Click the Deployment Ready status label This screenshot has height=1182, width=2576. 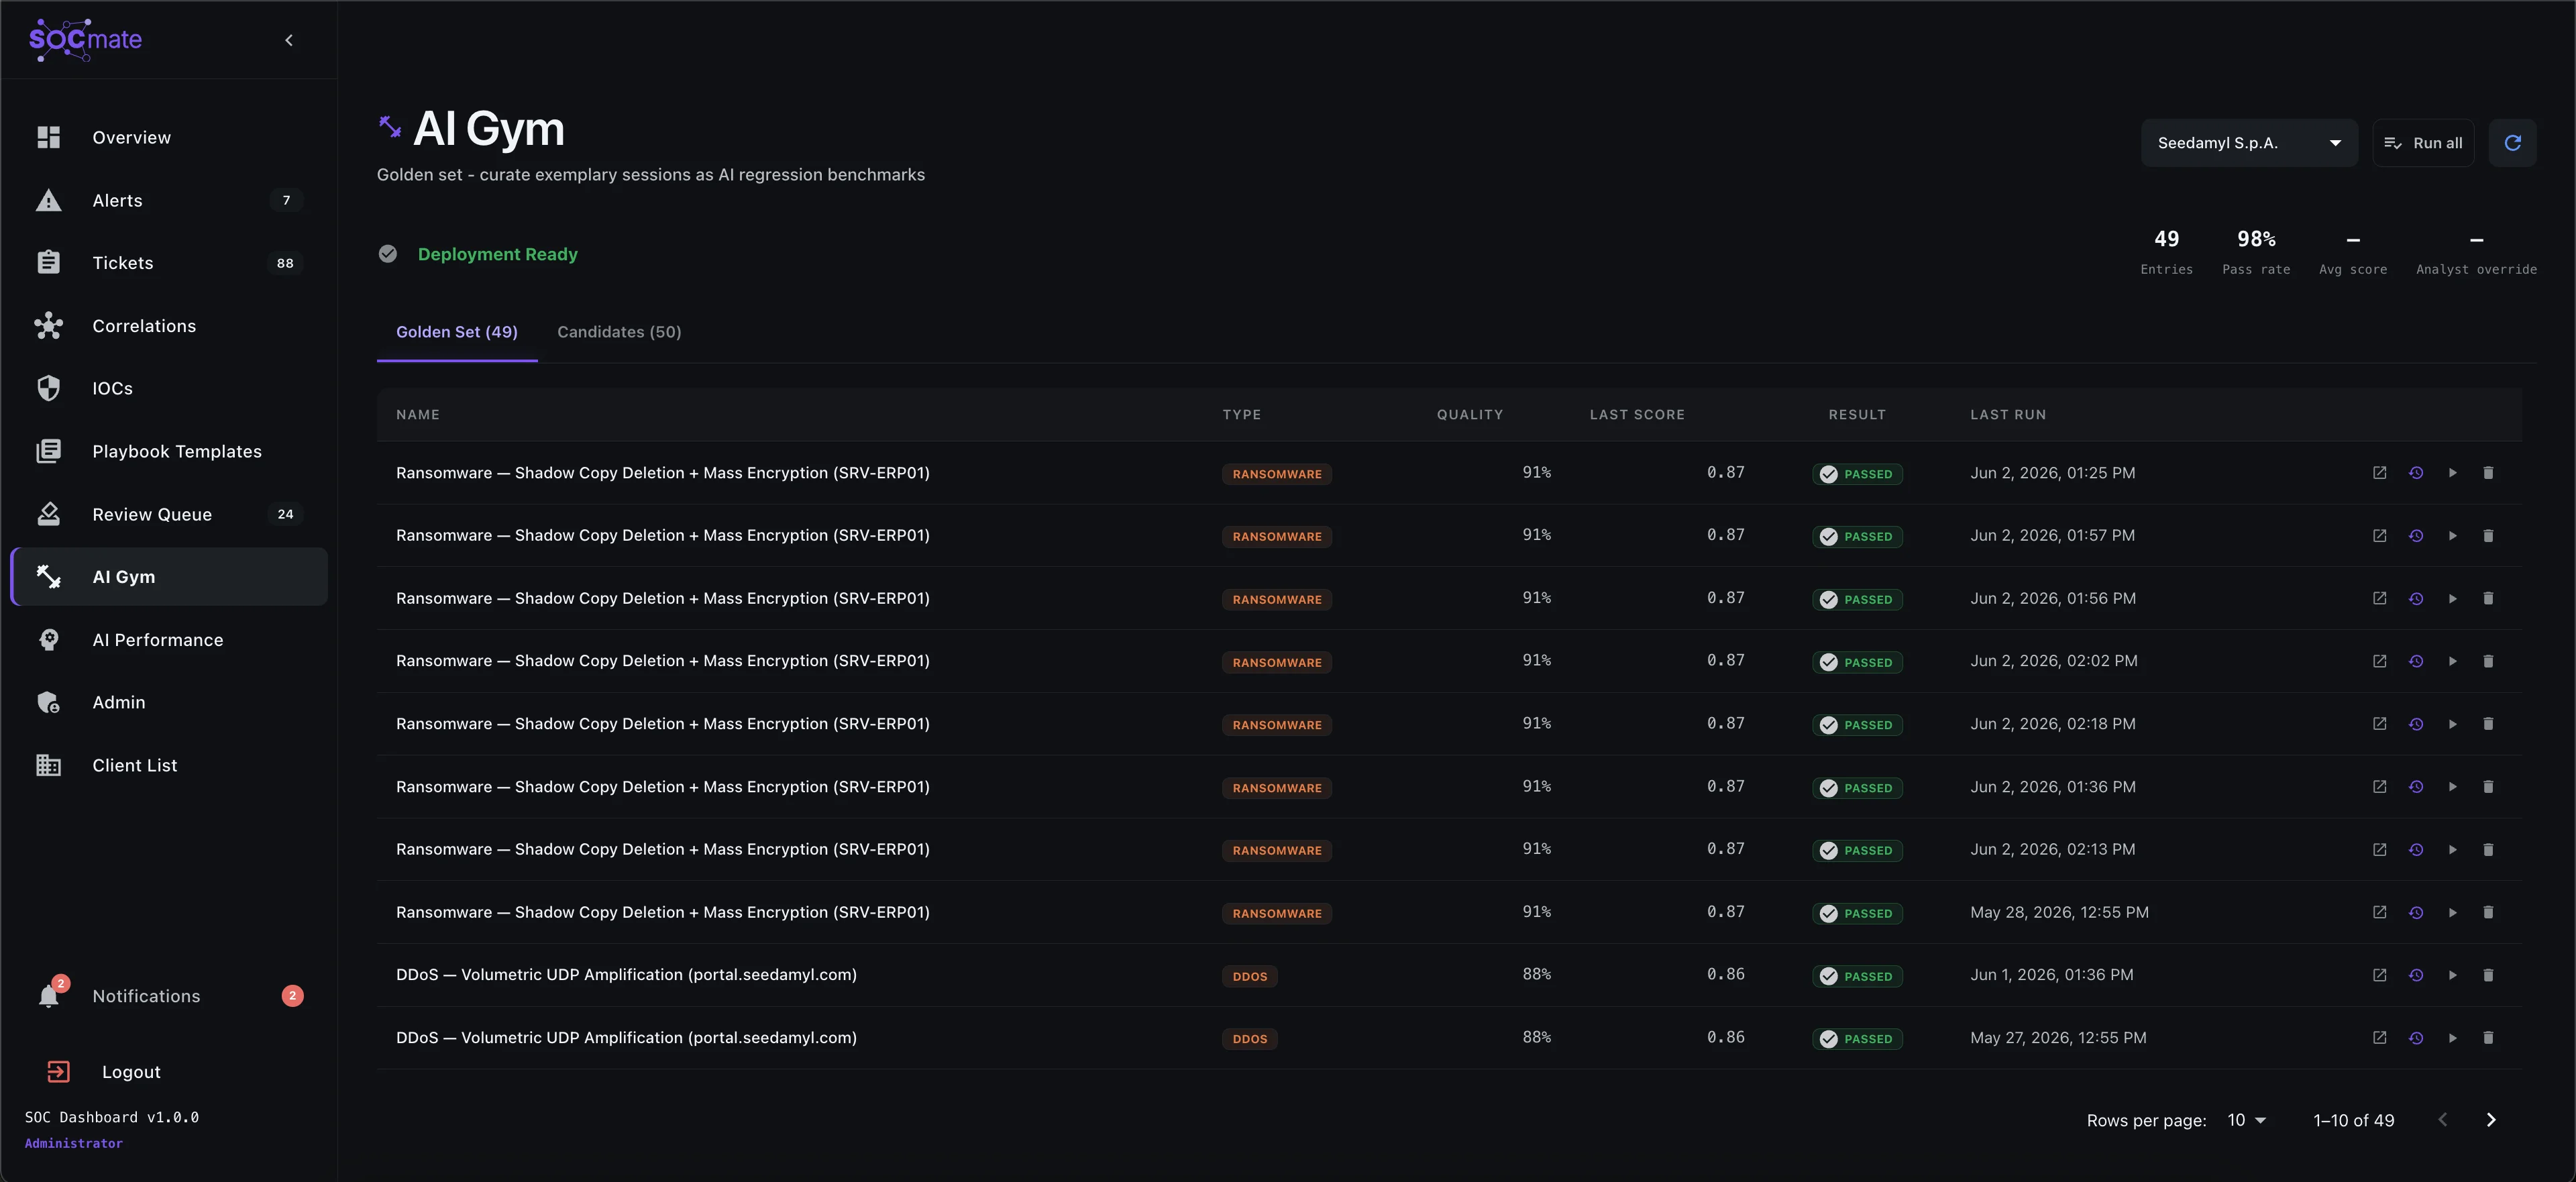[x=497, y=254]
